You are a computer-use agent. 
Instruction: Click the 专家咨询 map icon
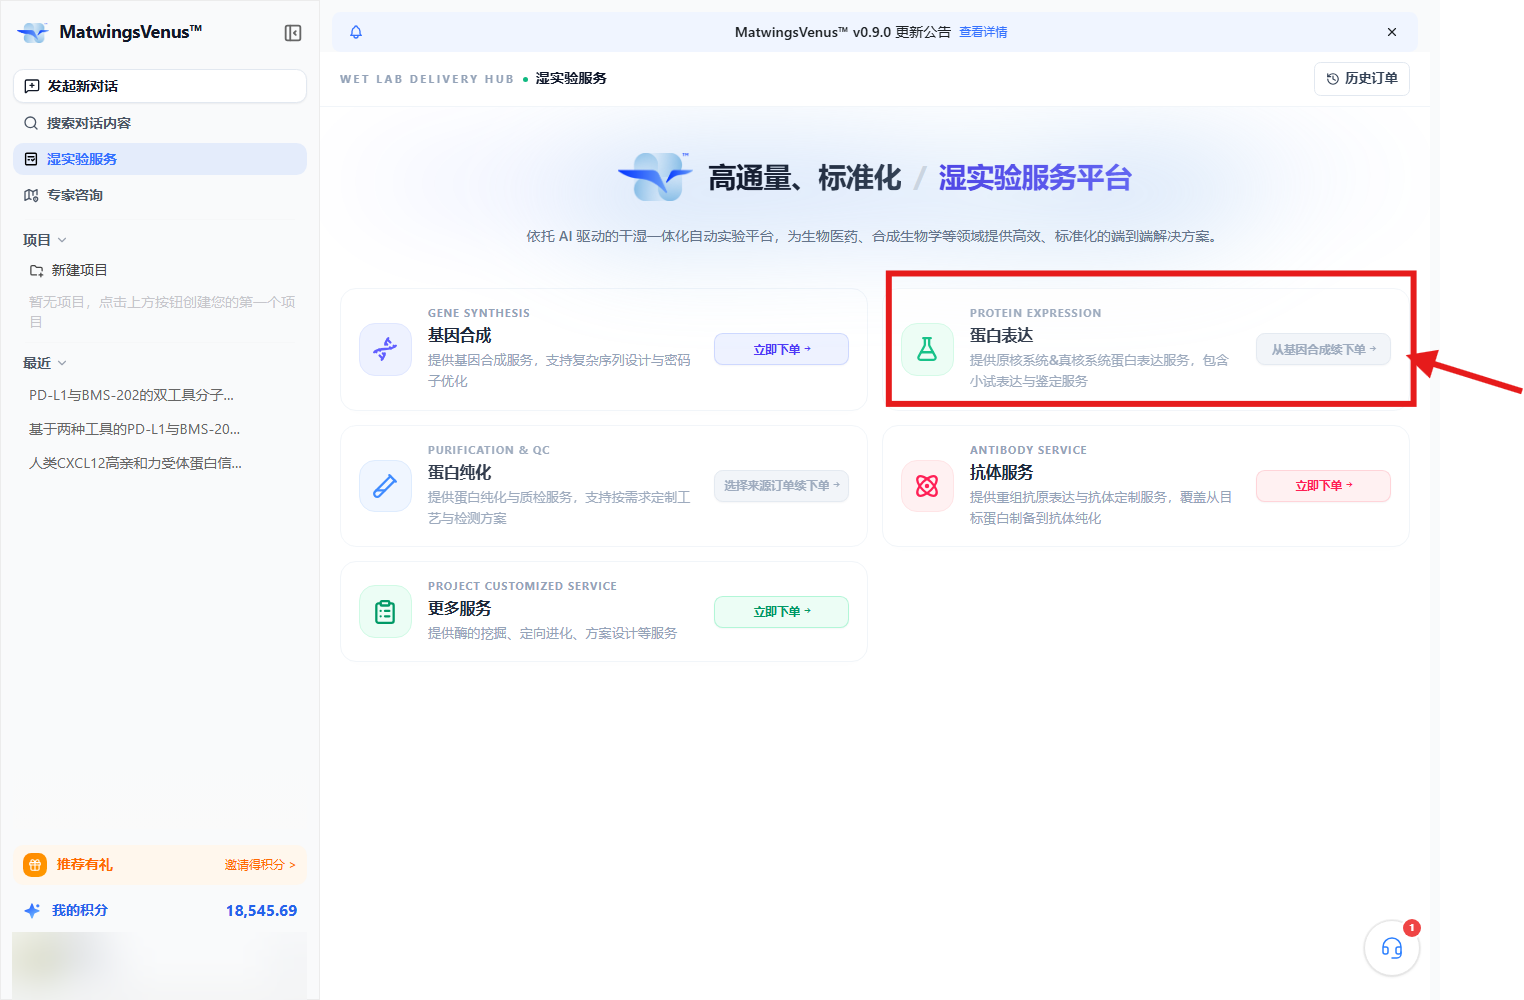[31, 195]
